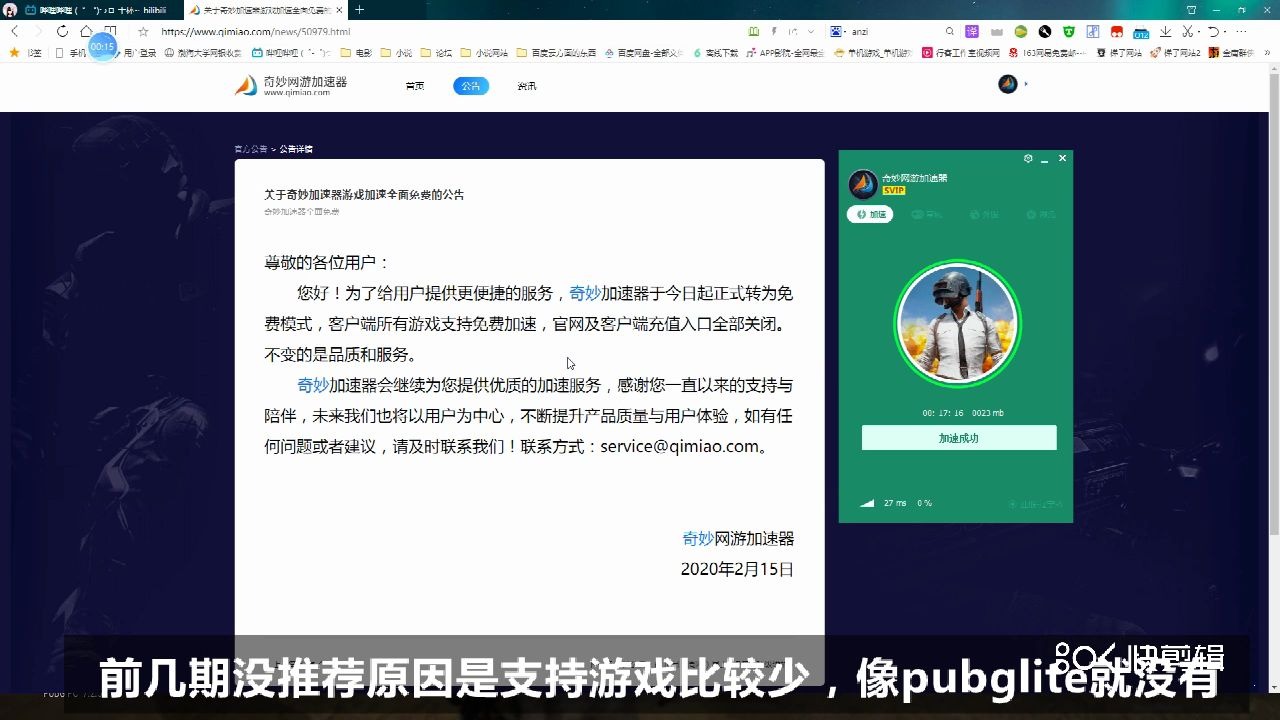The image size is (1280, 720).
Task: Click the SVIP badge in accelerator client
Action: coord(893,191)
